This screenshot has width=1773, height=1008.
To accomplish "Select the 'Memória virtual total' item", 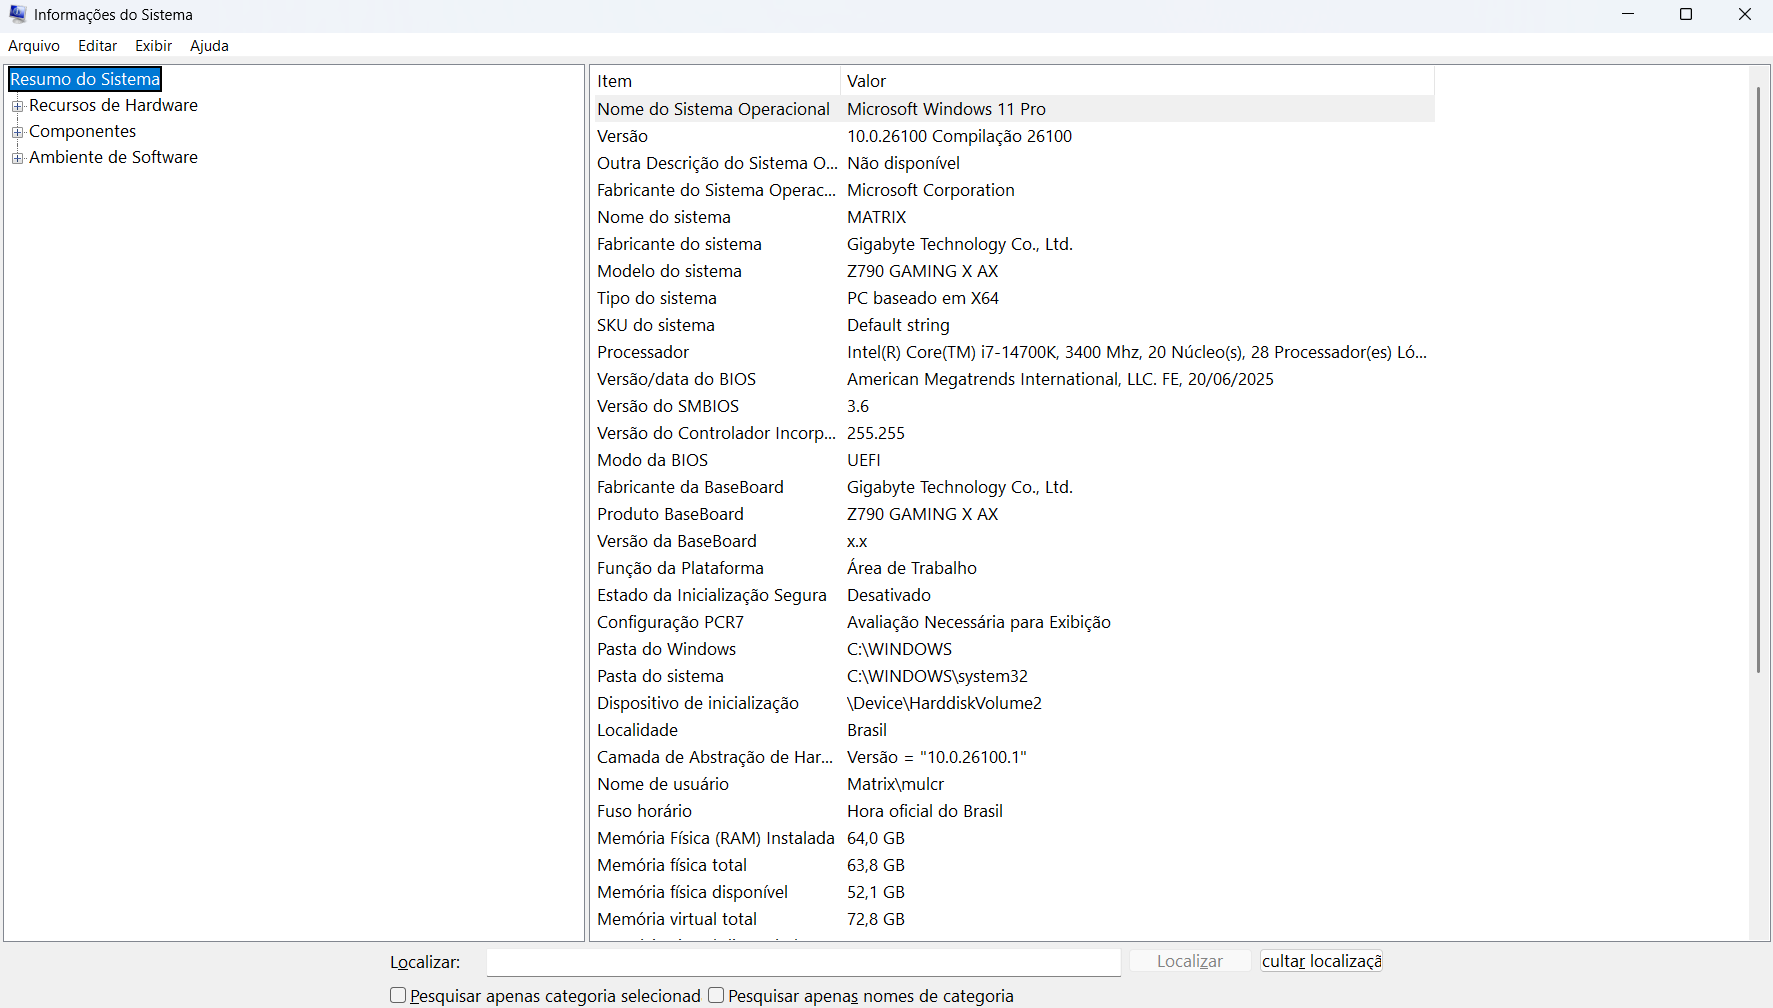I will (677, 919).
